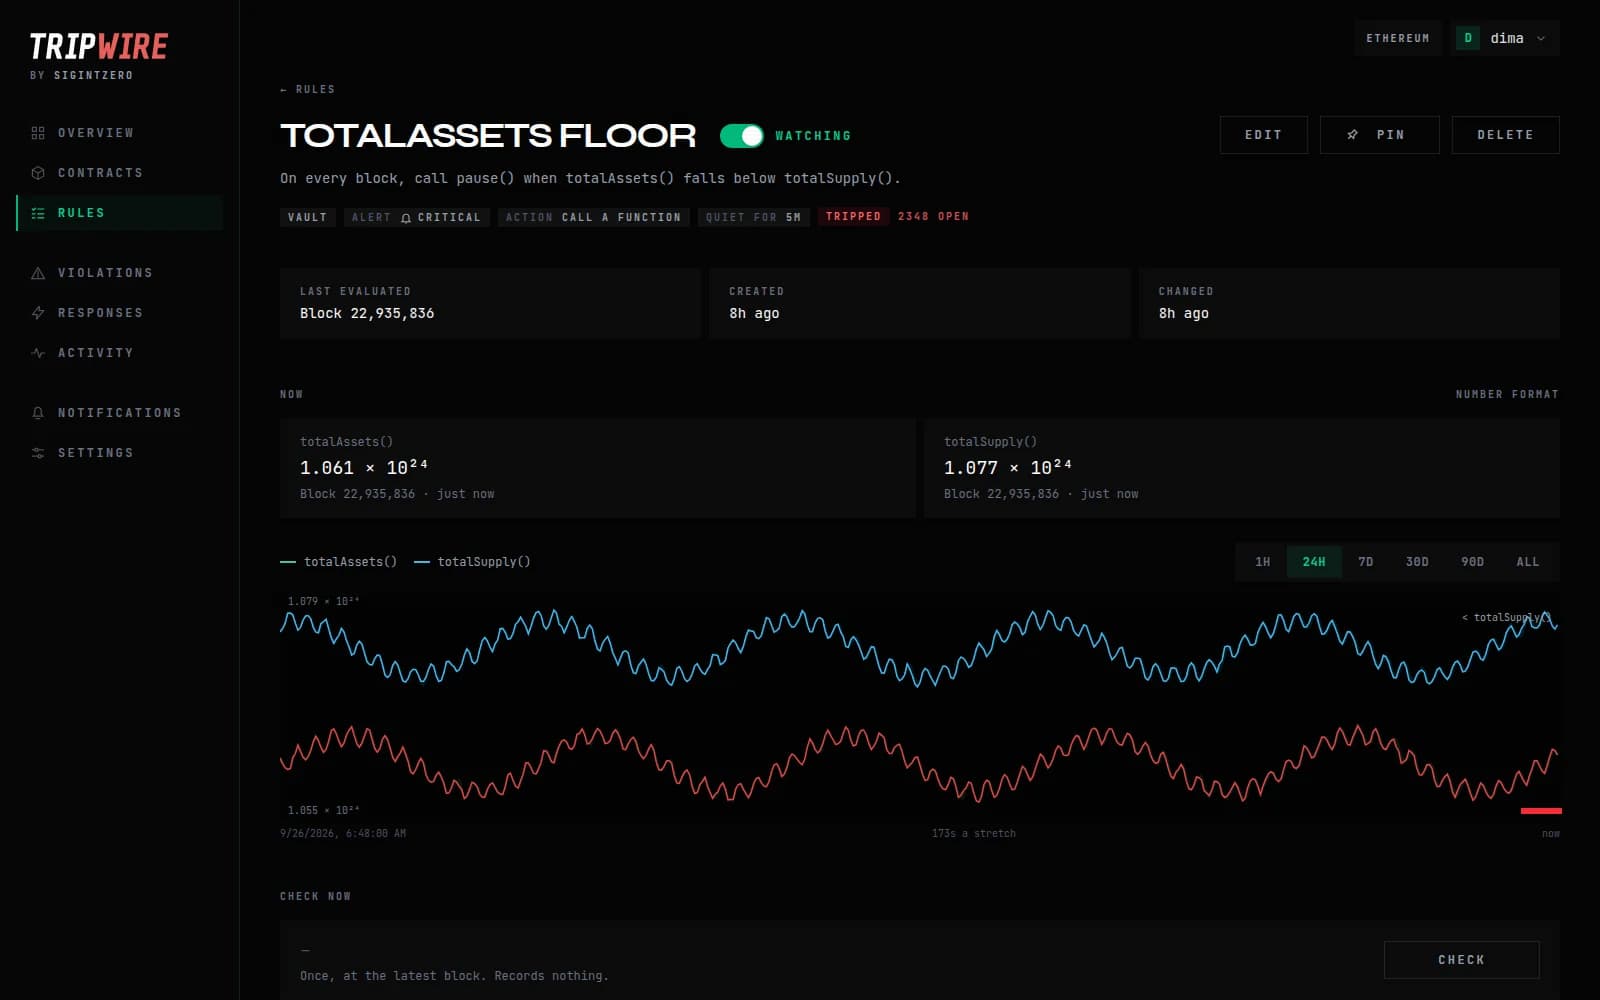1600x1000 pixels.
Task: Open the Number Format options
Action: (x=1507, y=395)
